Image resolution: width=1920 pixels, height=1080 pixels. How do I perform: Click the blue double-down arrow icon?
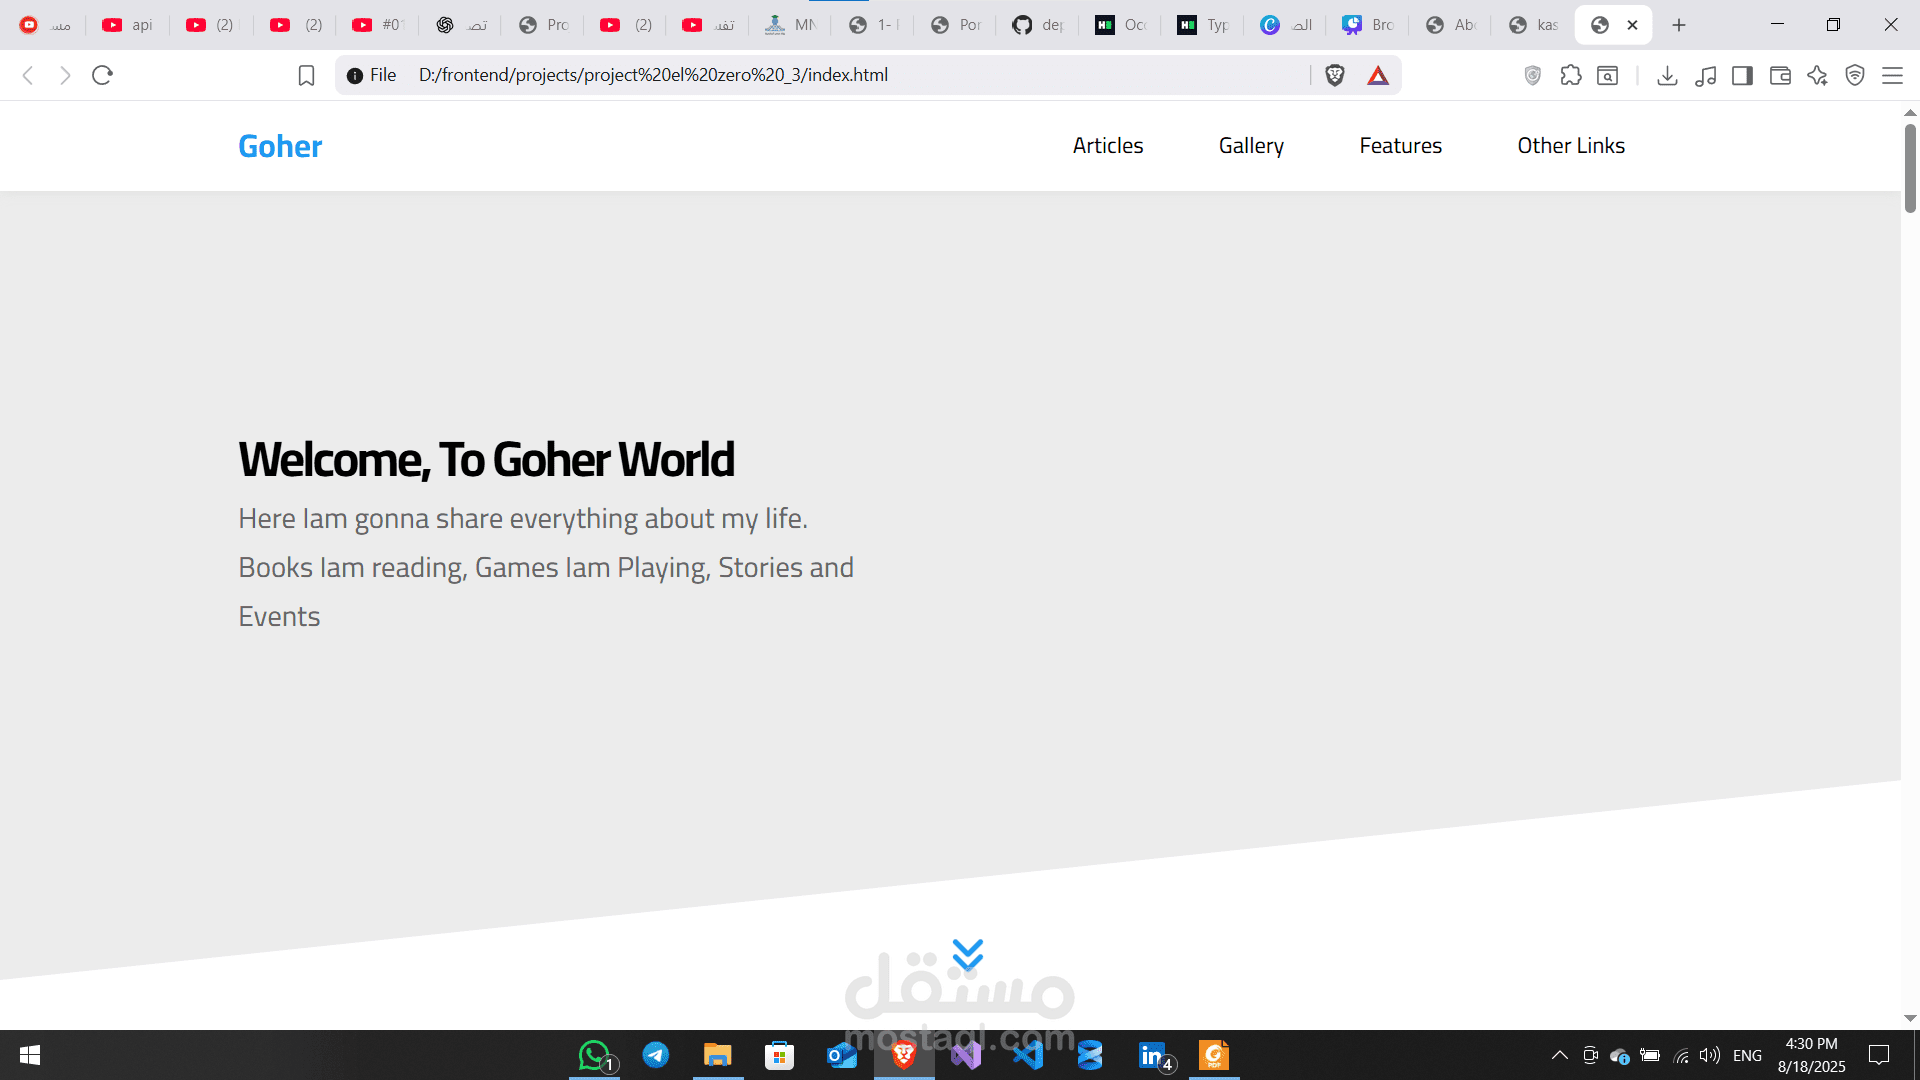click(x=967, y=955)
